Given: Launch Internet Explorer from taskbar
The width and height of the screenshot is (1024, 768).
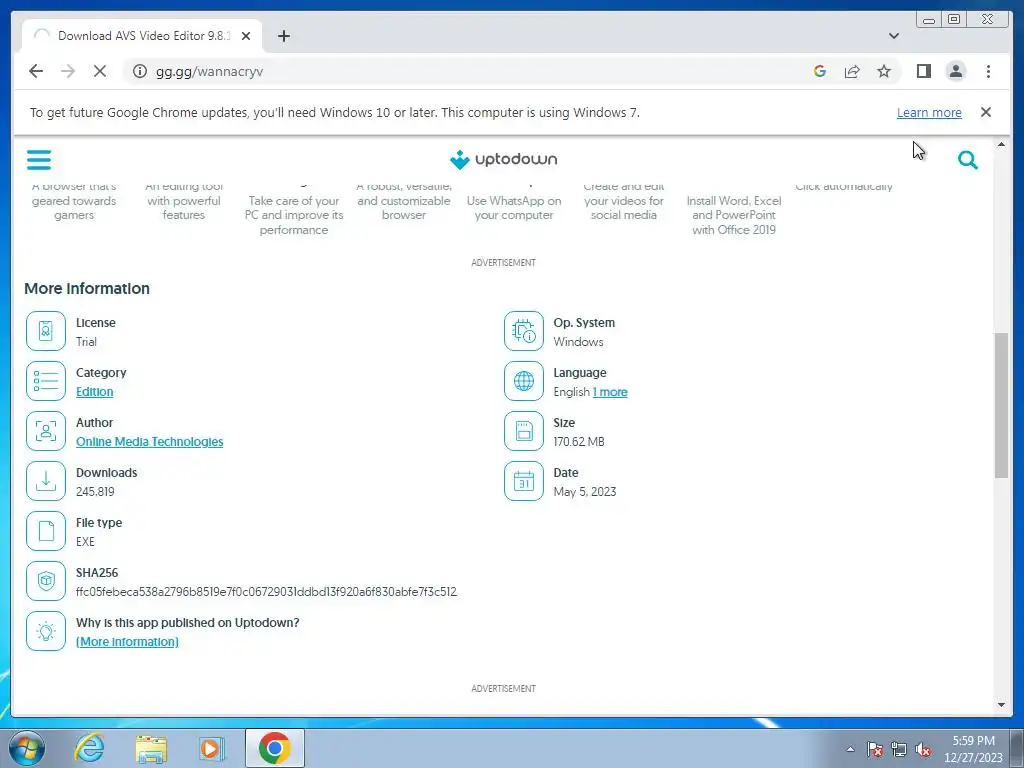Looking at the screenshot, I should click(x=89, y=748).
